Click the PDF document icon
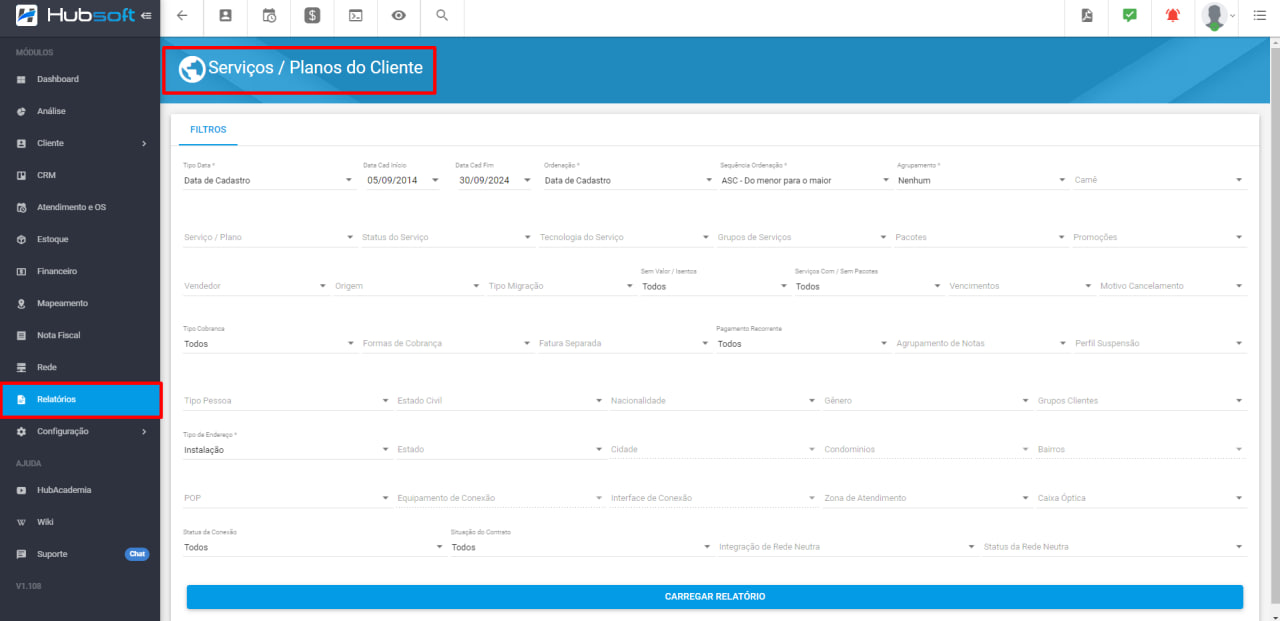Viewport: 1280px width, 621px height. point(1087,15)
